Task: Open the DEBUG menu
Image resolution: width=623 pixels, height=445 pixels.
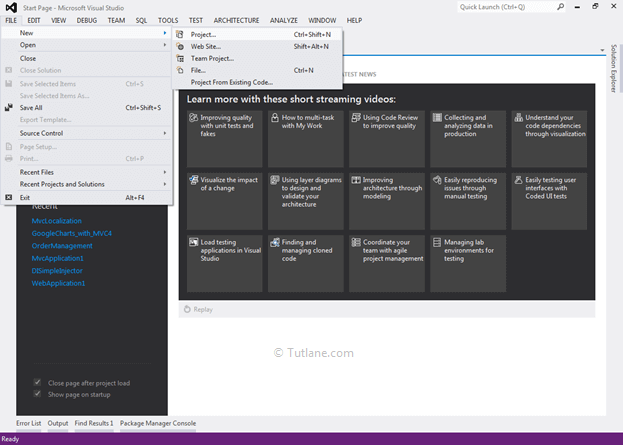Action: (87, 20)
